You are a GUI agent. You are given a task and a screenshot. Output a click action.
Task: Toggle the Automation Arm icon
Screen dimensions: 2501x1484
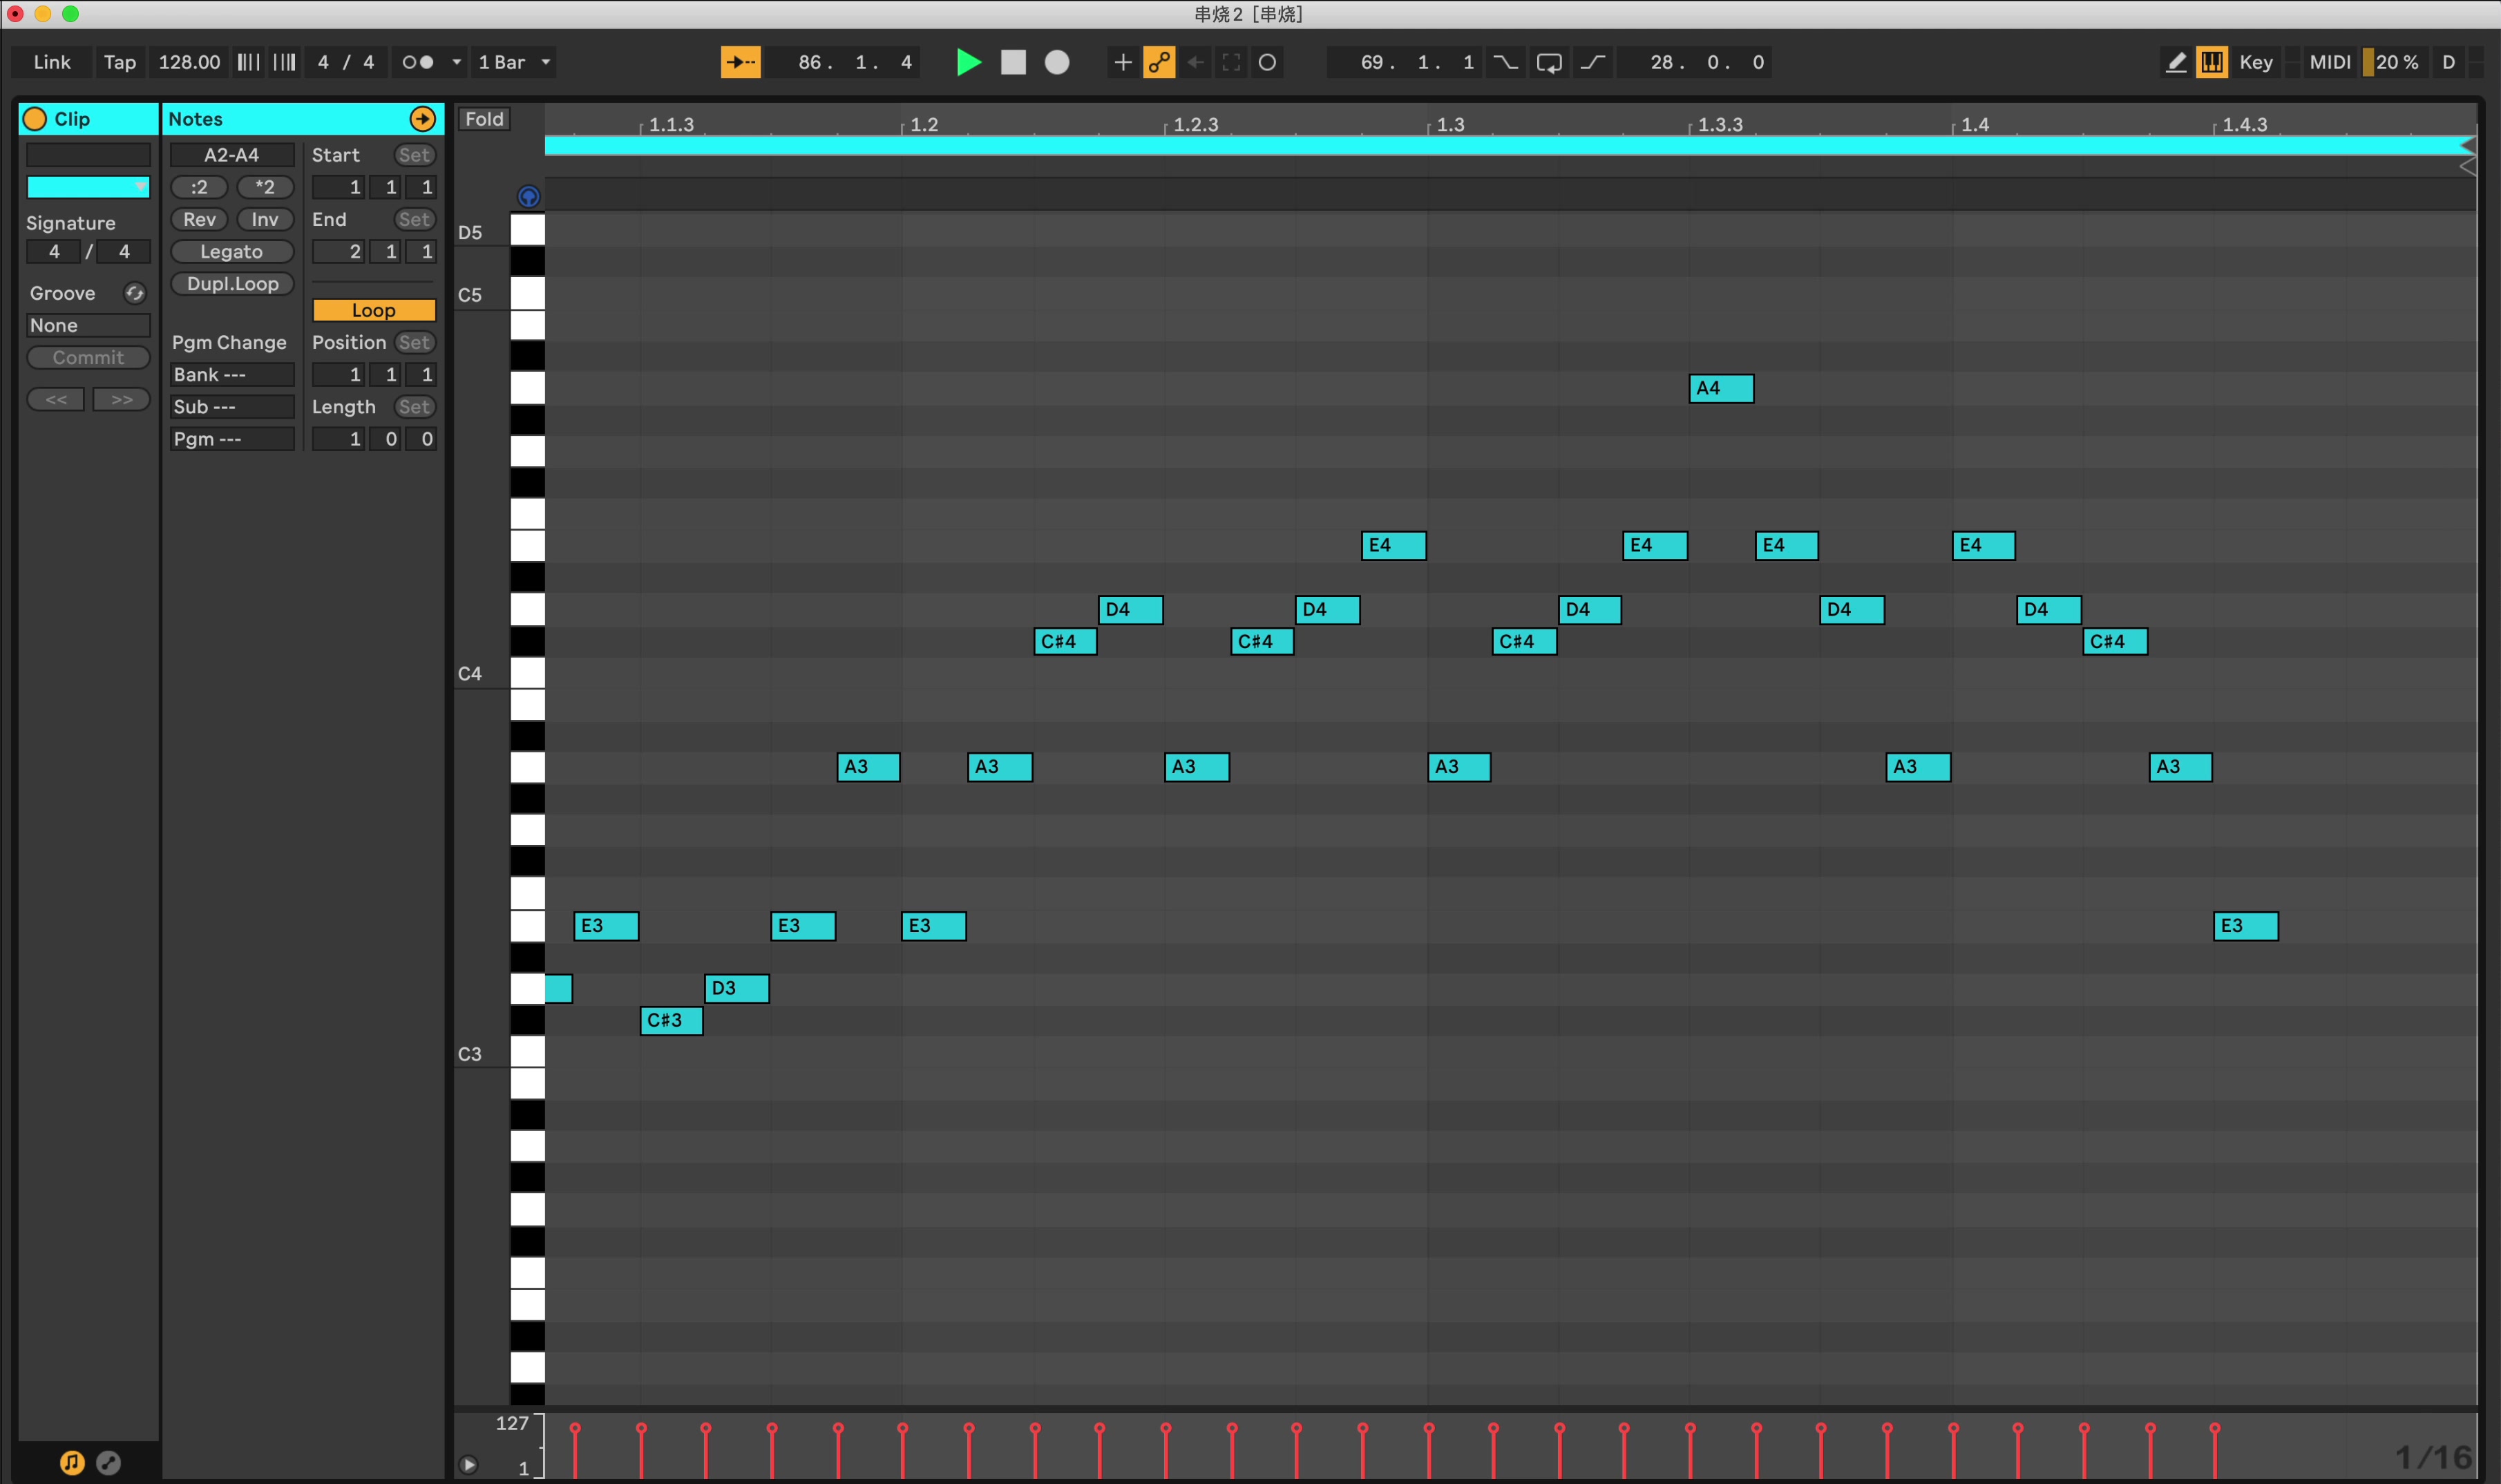click(x=1159, y=62)
